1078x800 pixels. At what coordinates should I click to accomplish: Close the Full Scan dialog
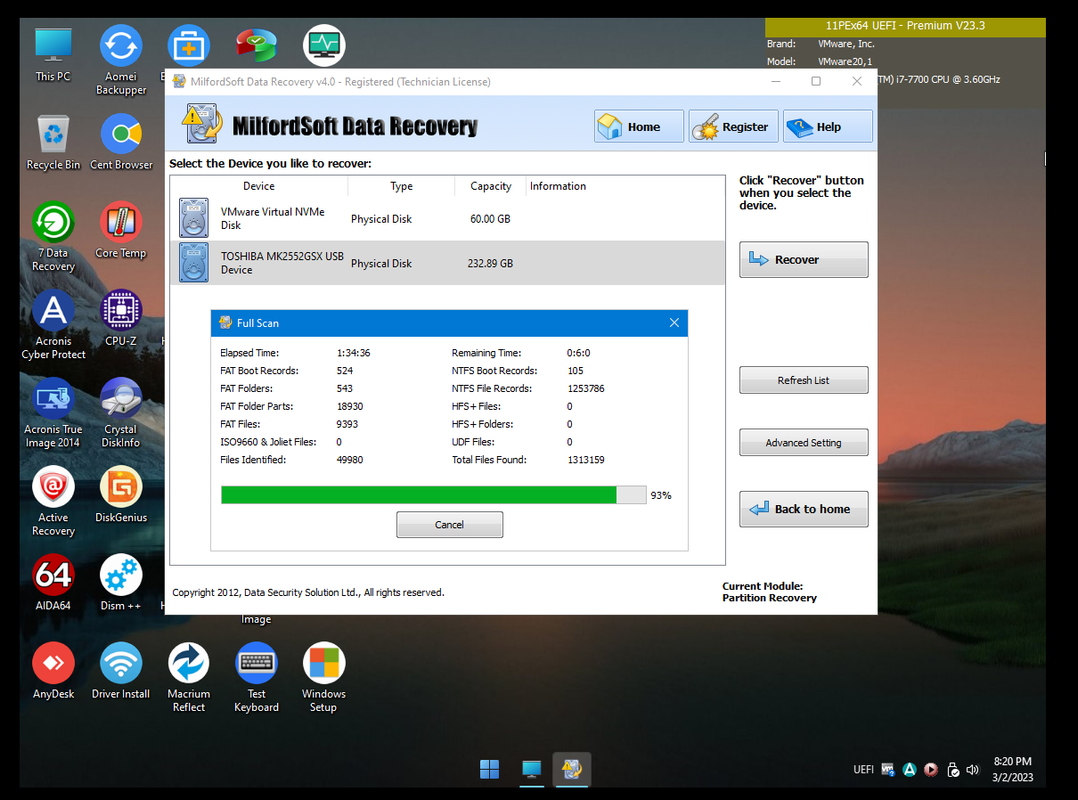pyautogui.click(x=674, y=323)
